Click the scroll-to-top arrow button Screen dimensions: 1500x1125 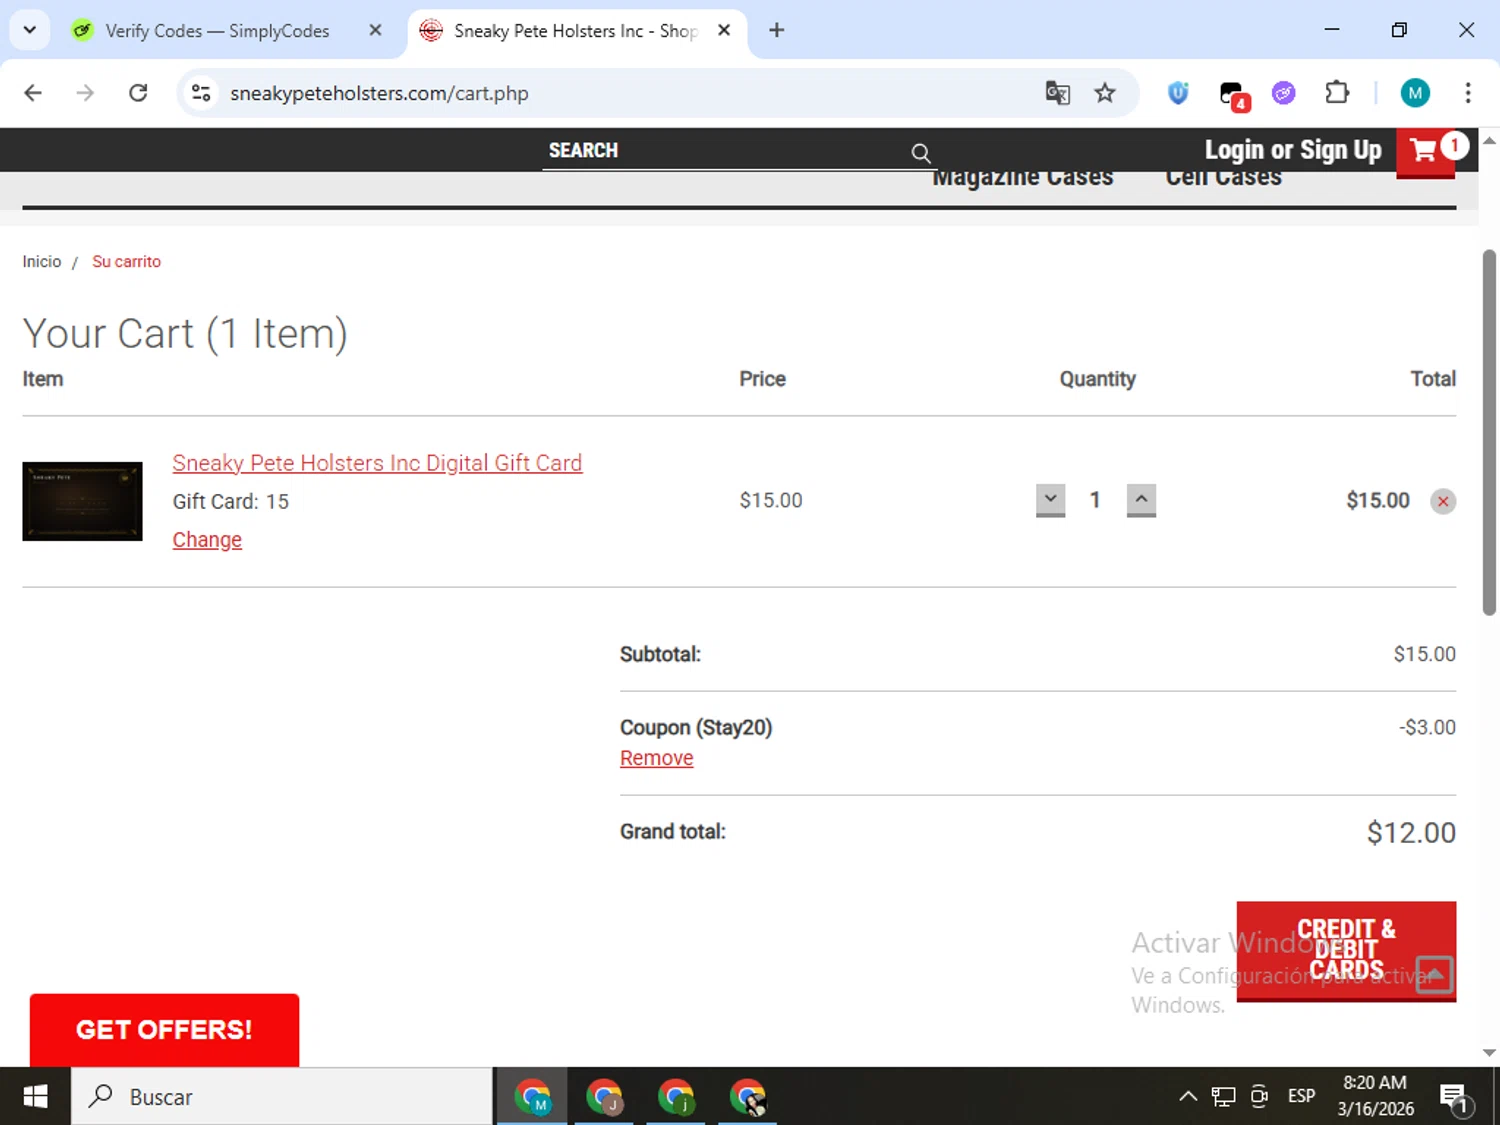tap(1434, 975)
